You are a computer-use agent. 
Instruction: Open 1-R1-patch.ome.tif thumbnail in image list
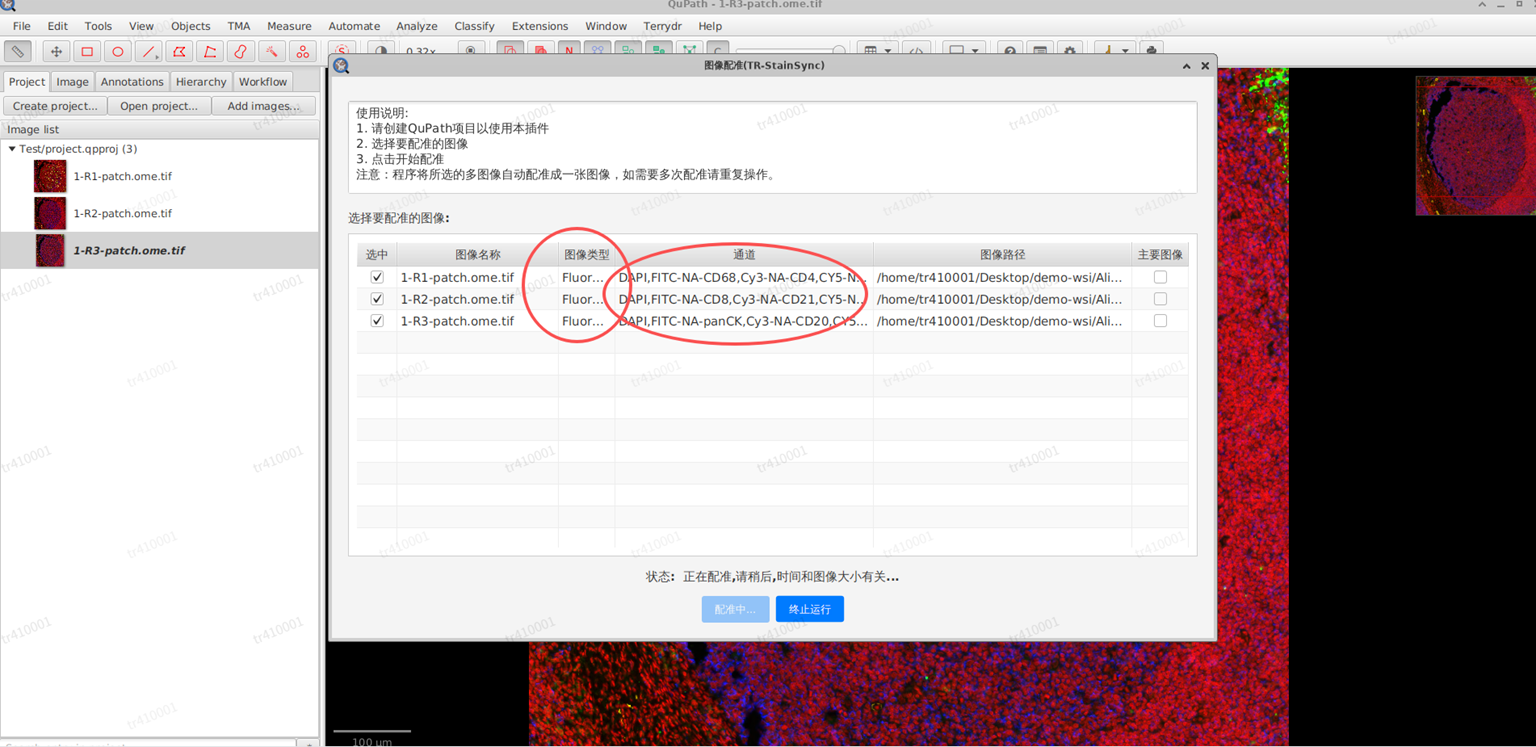(50, 176)
